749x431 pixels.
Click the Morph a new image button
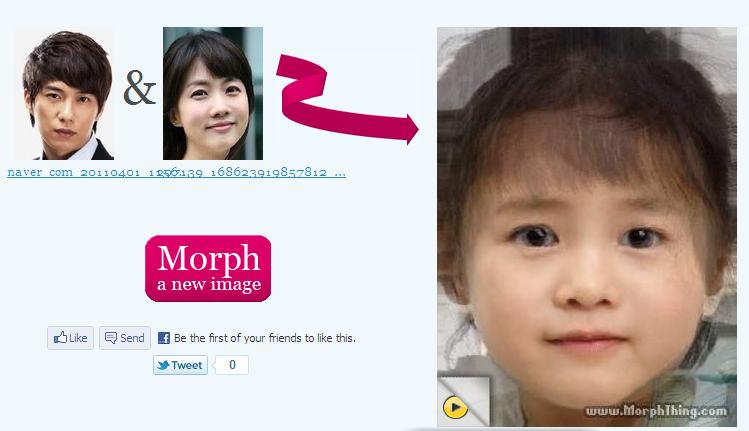(208, 269)
